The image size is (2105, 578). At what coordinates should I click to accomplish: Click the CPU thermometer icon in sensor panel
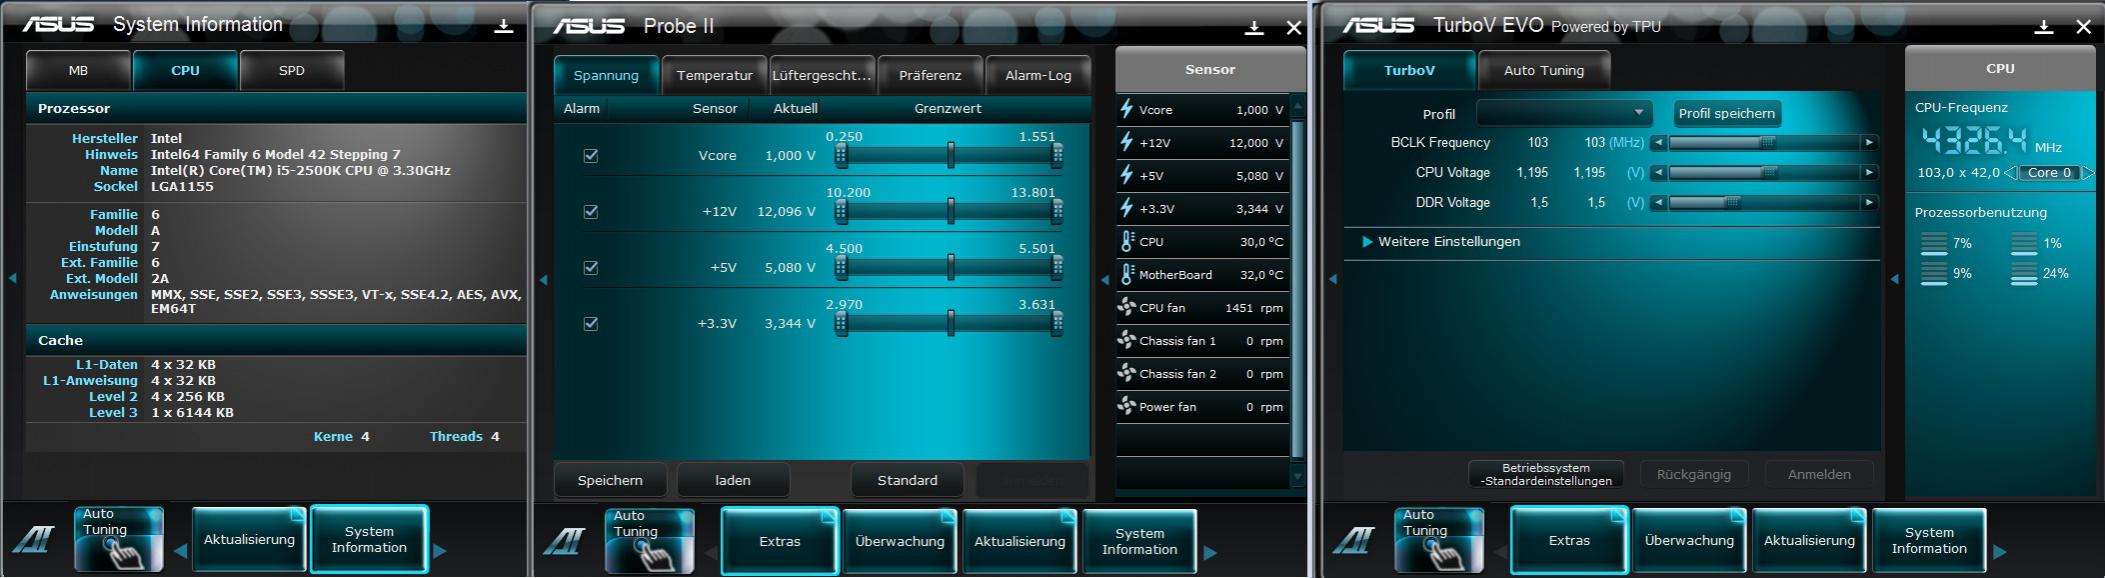pyautogui.click(x=1127, y=241)
